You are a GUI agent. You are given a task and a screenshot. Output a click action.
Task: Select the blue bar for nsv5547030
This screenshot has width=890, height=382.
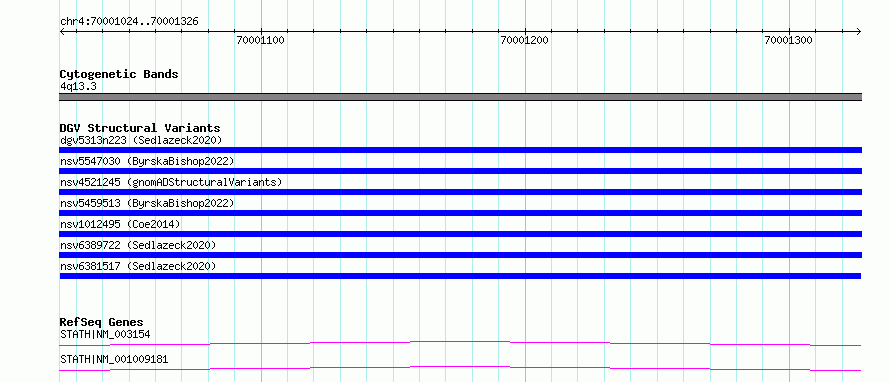(460, 171)
